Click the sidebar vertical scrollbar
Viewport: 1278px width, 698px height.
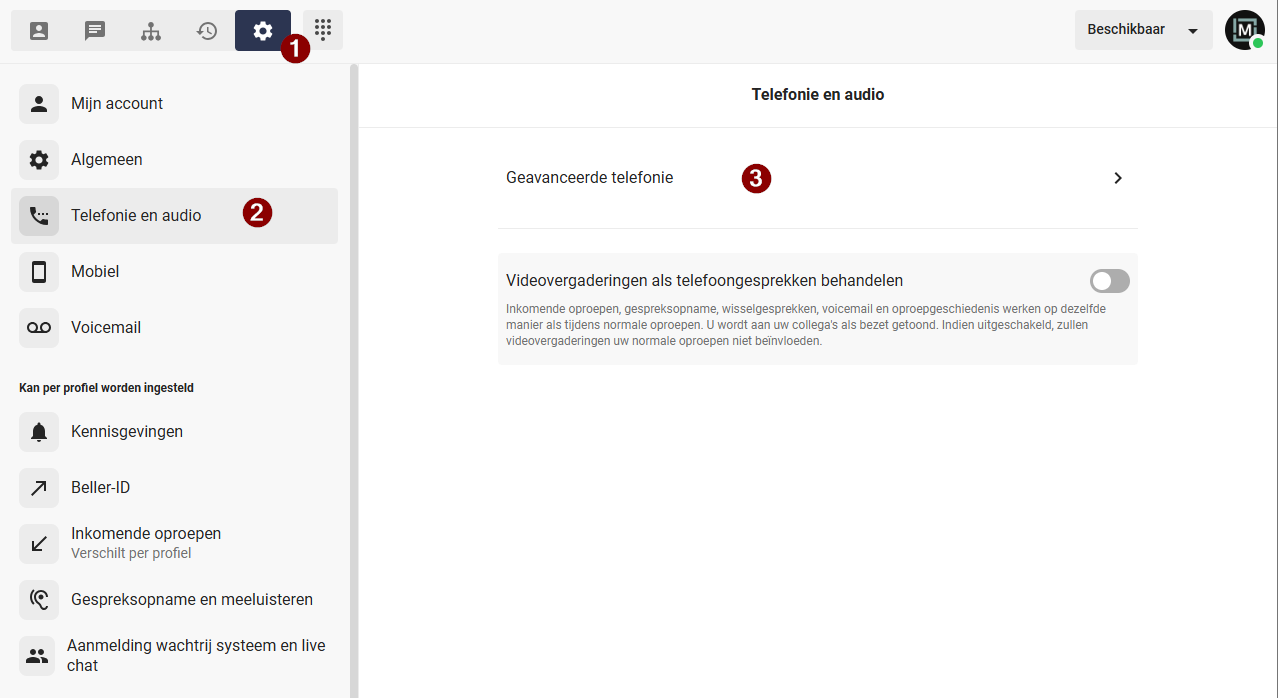354,380
